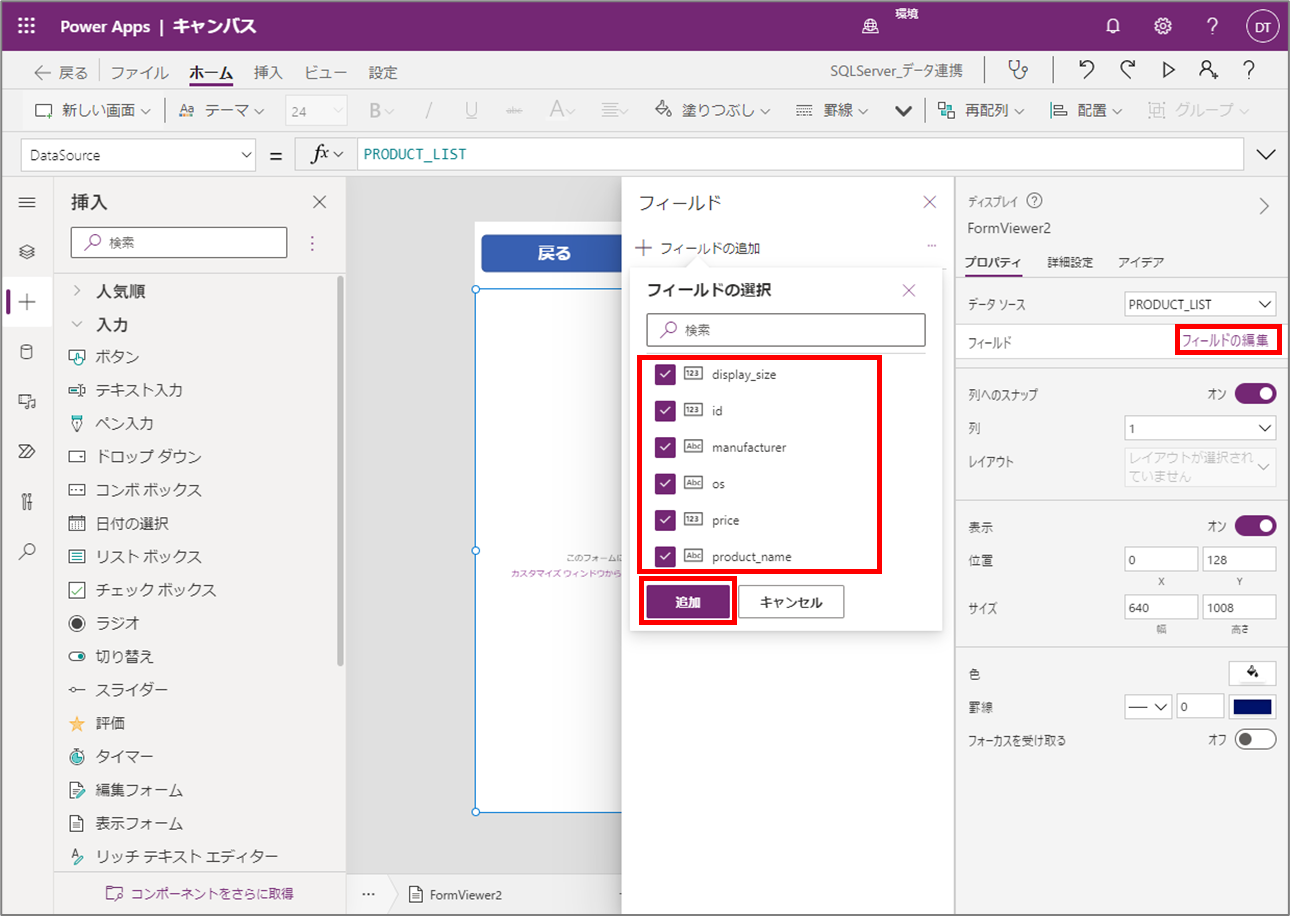
Task: Open the notifications bell
Action: click(1113, 27)
